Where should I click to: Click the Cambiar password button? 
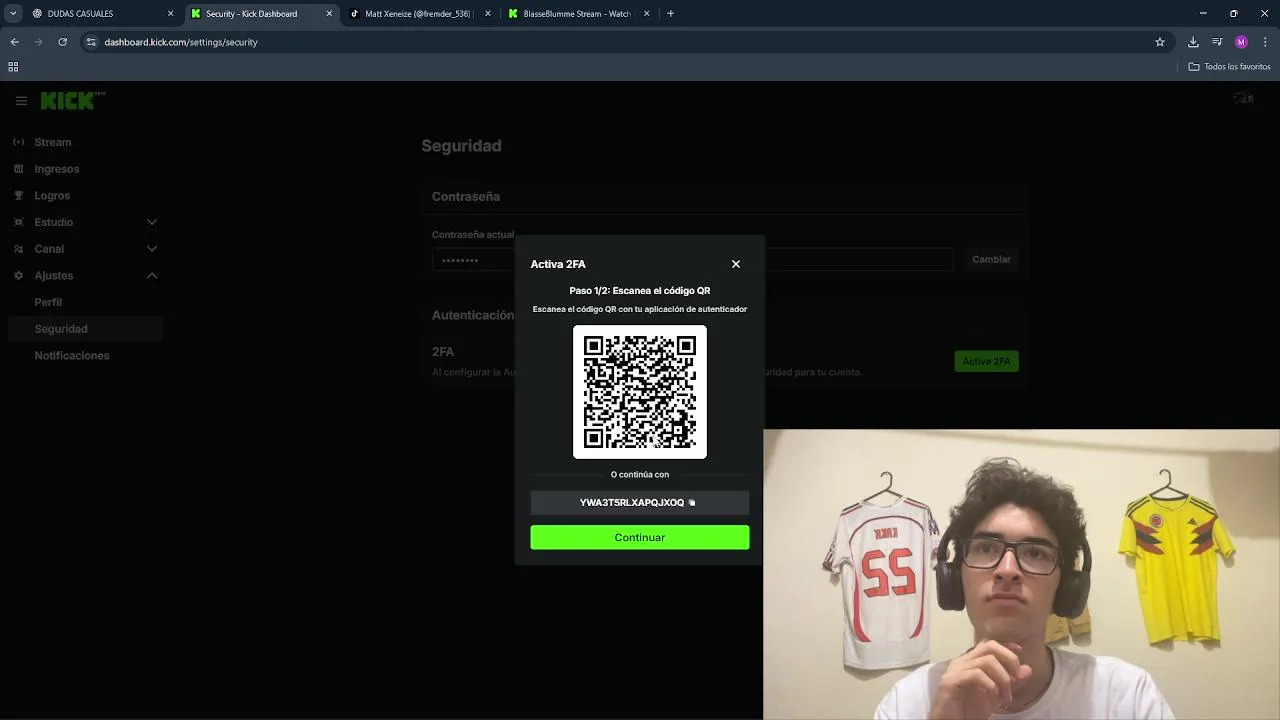click(991, 259)
